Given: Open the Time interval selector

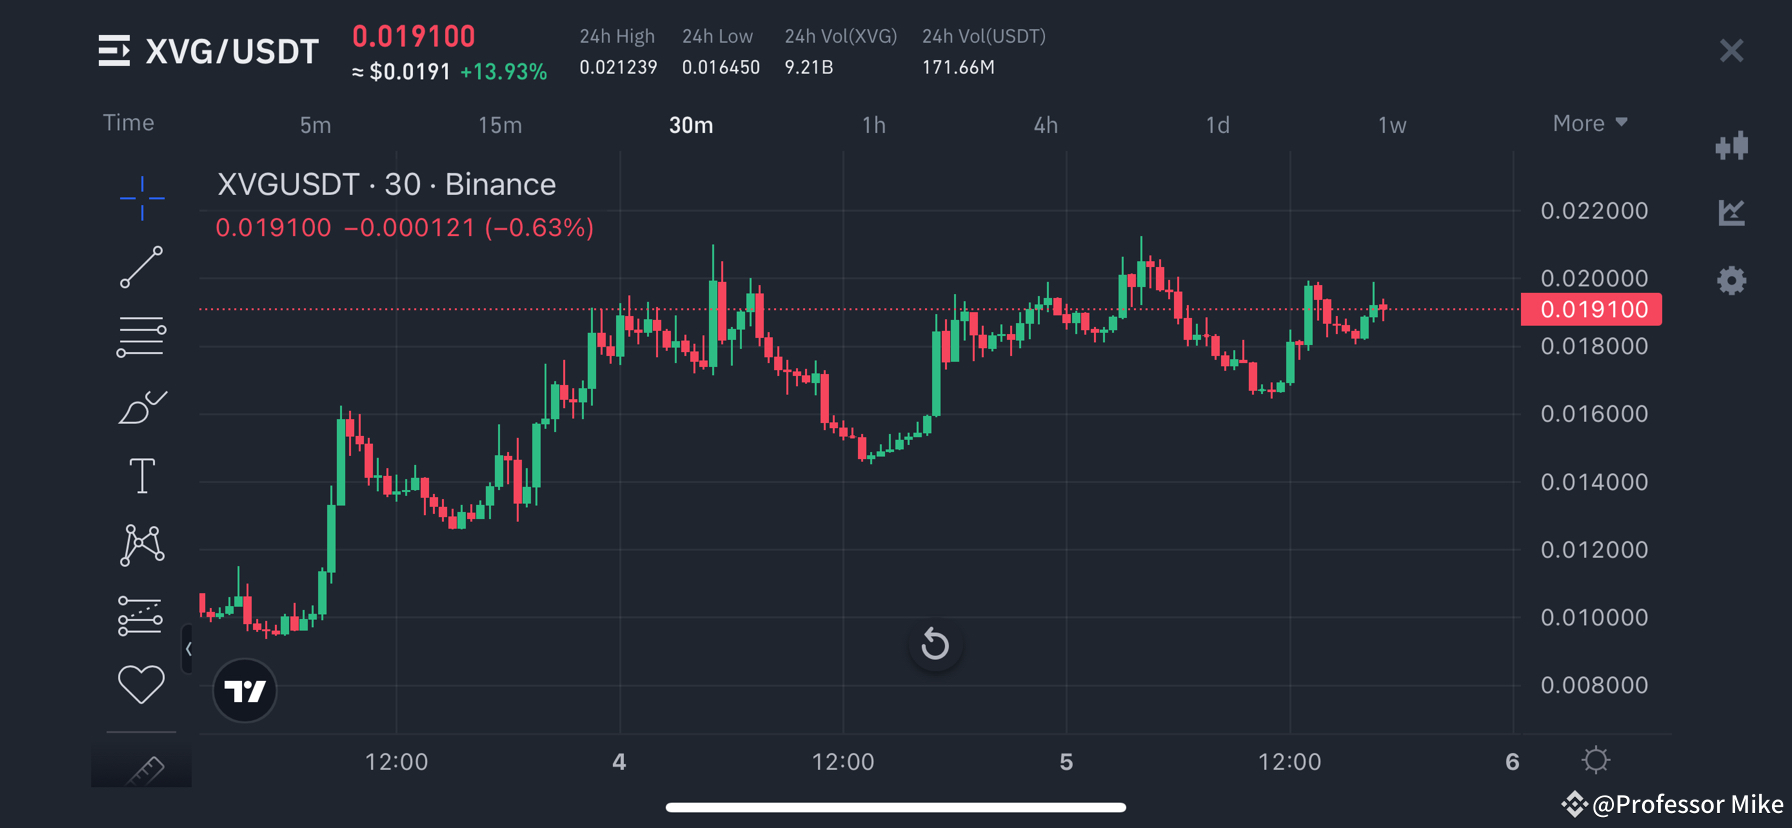Looking at the screenshot, I should tap(128, 122).
